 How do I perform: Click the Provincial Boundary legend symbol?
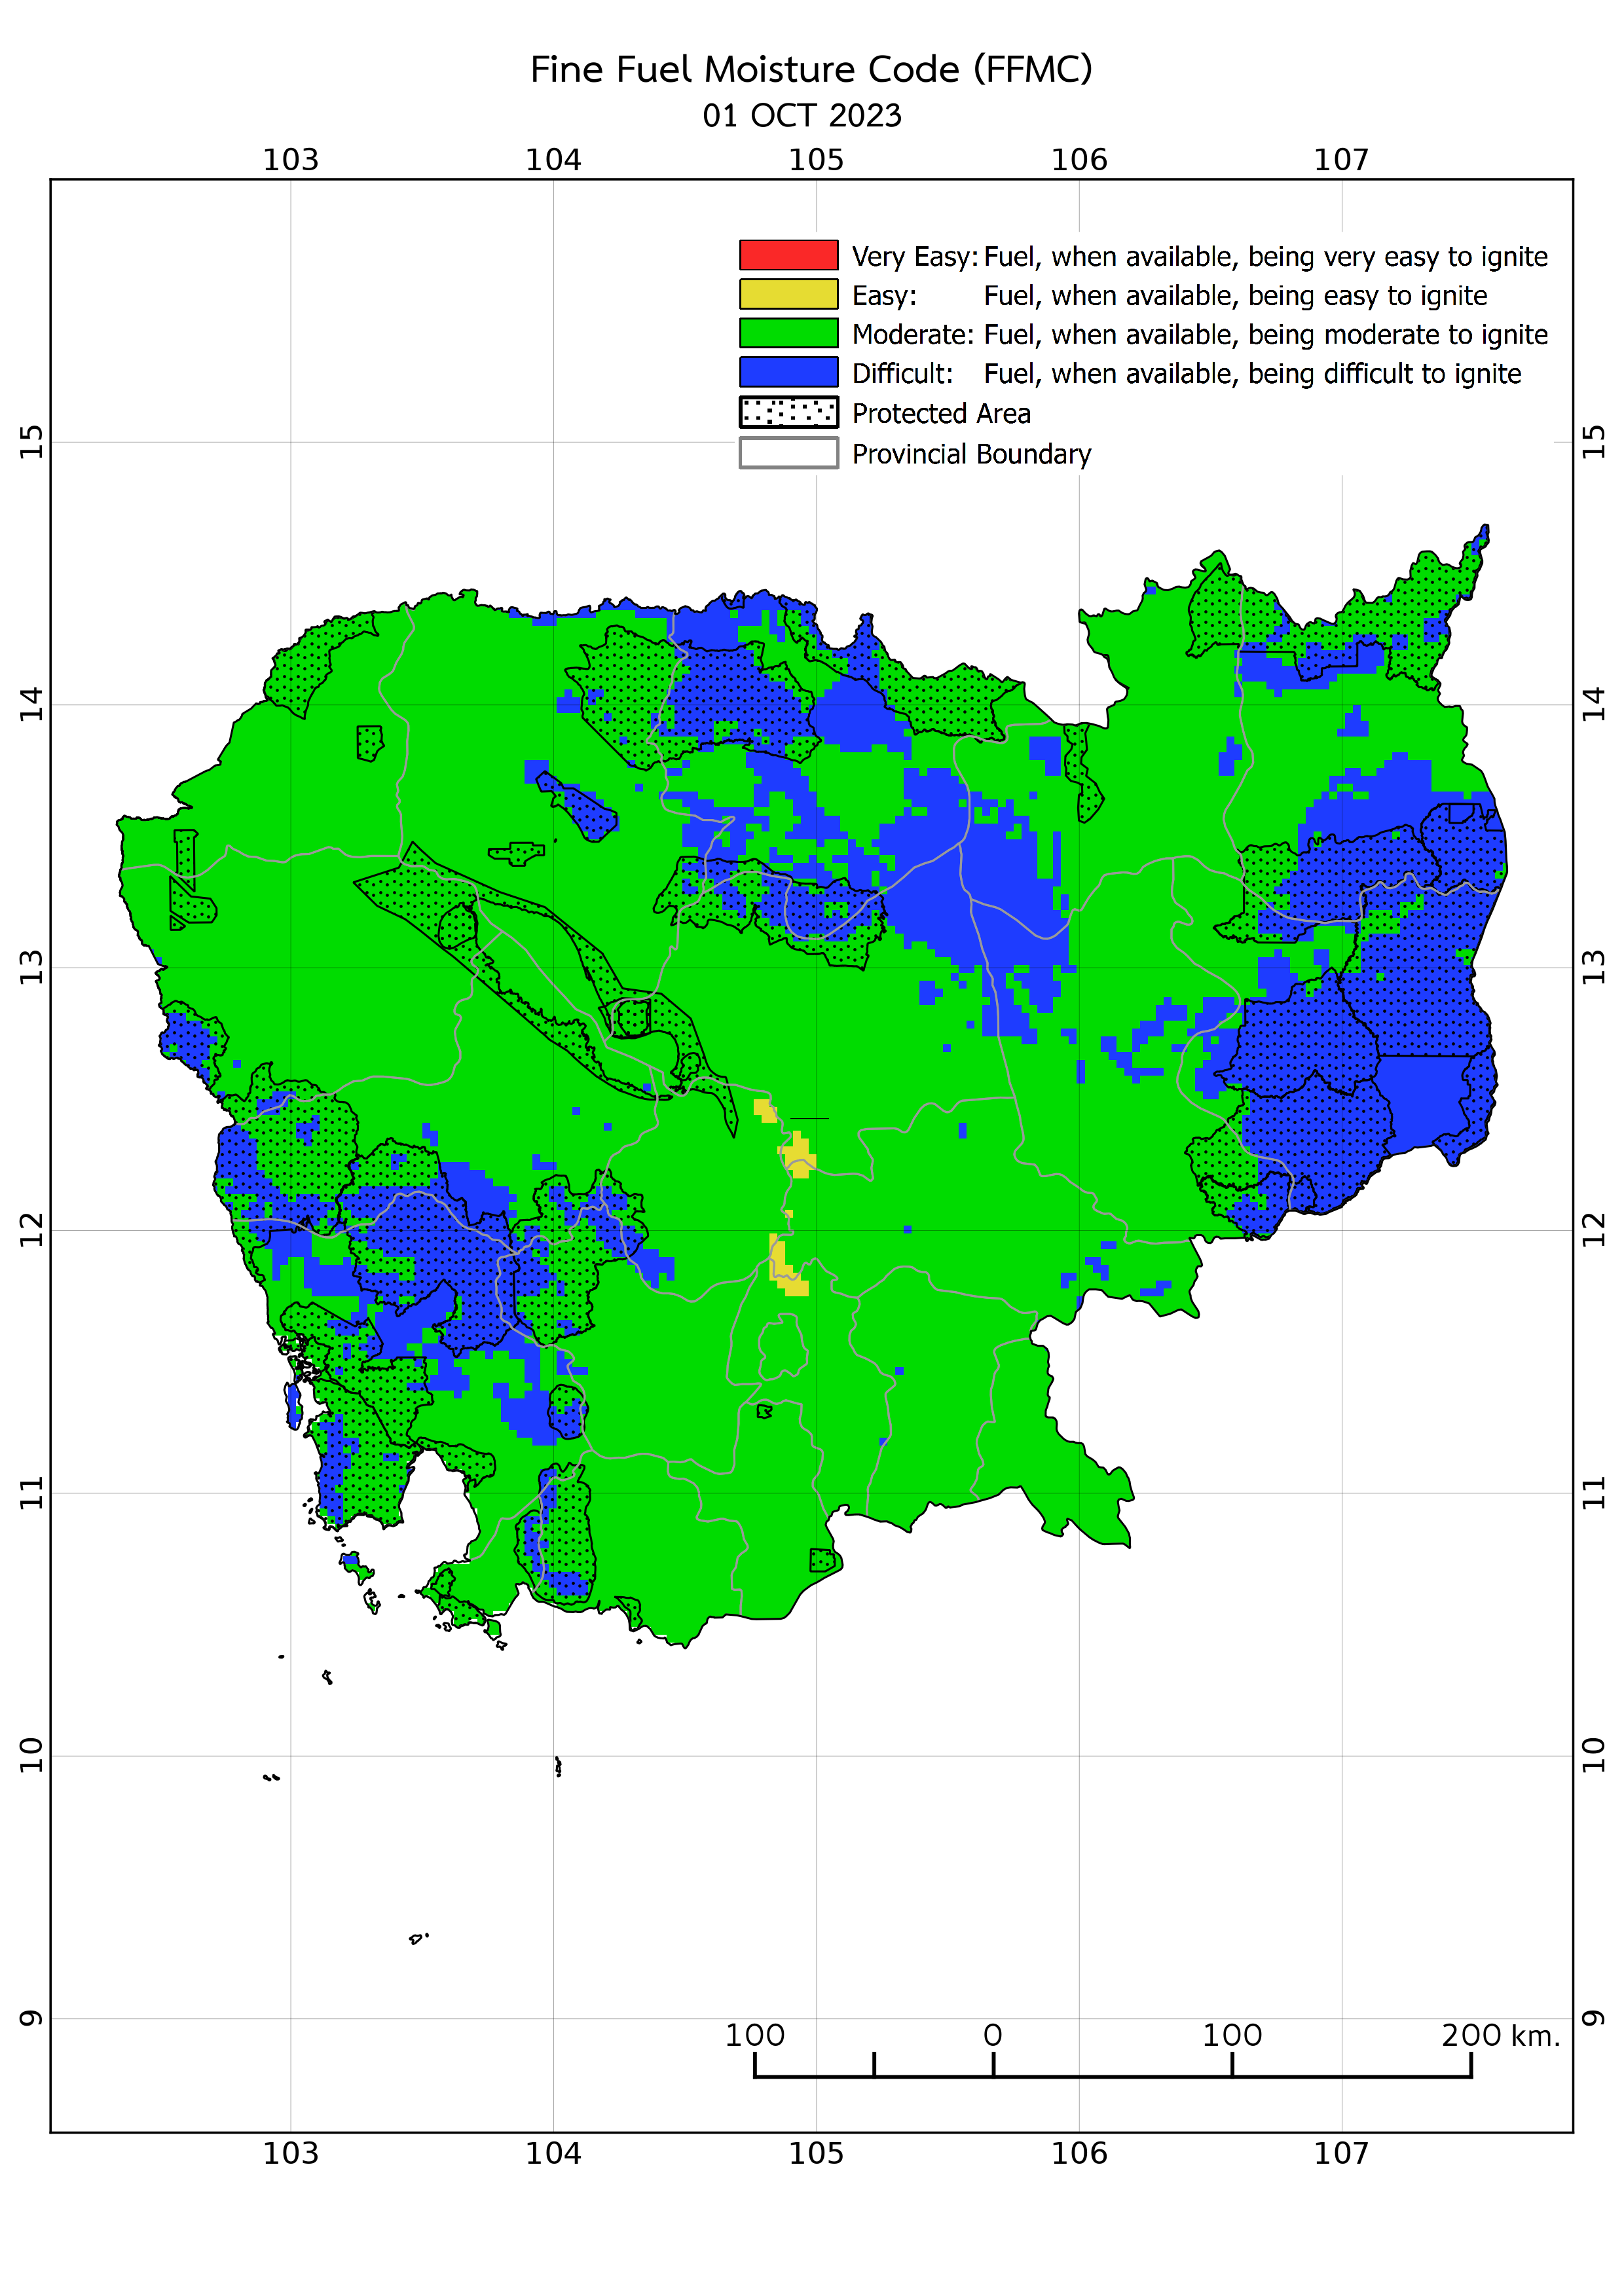788,453
